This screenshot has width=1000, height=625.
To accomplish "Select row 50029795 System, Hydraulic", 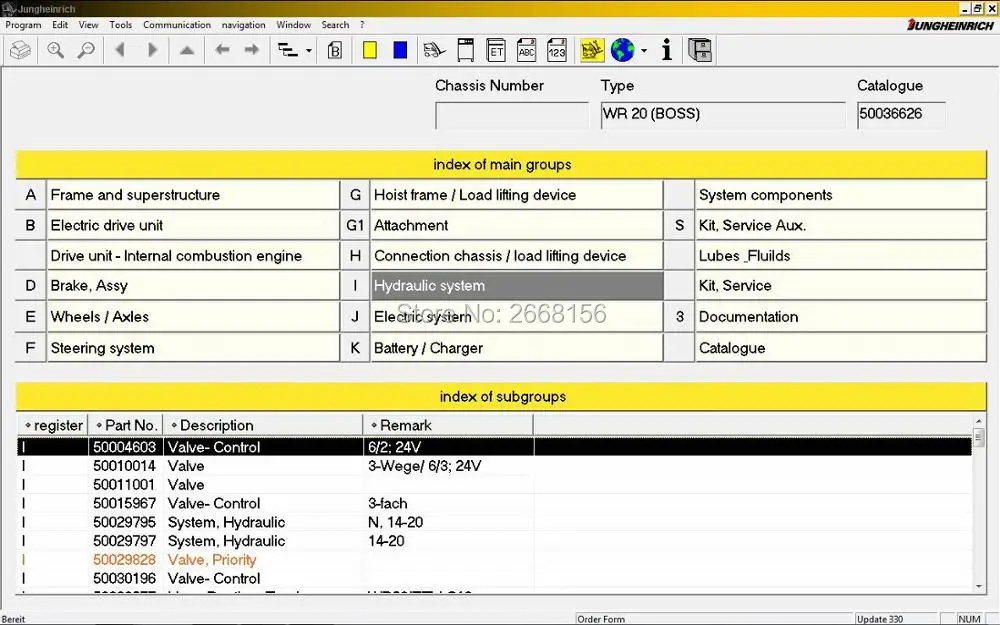I will pos(494,522).
